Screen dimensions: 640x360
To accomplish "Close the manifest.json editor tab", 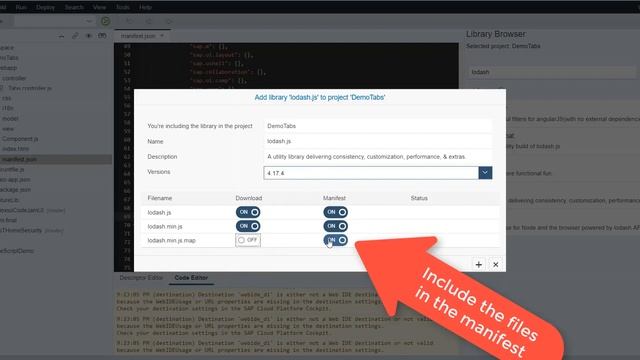I will (x=162, y=36).
